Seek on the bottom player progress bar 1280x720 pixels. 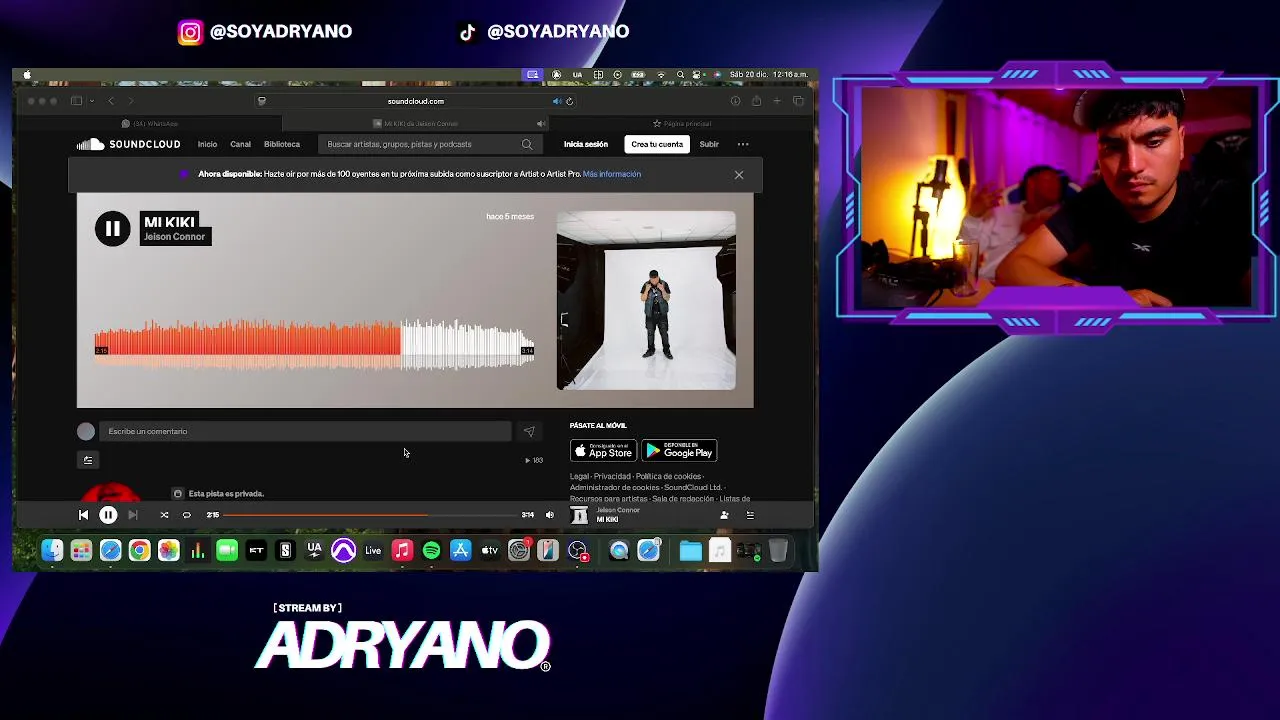pyautogui.click(x=369, y=515)
